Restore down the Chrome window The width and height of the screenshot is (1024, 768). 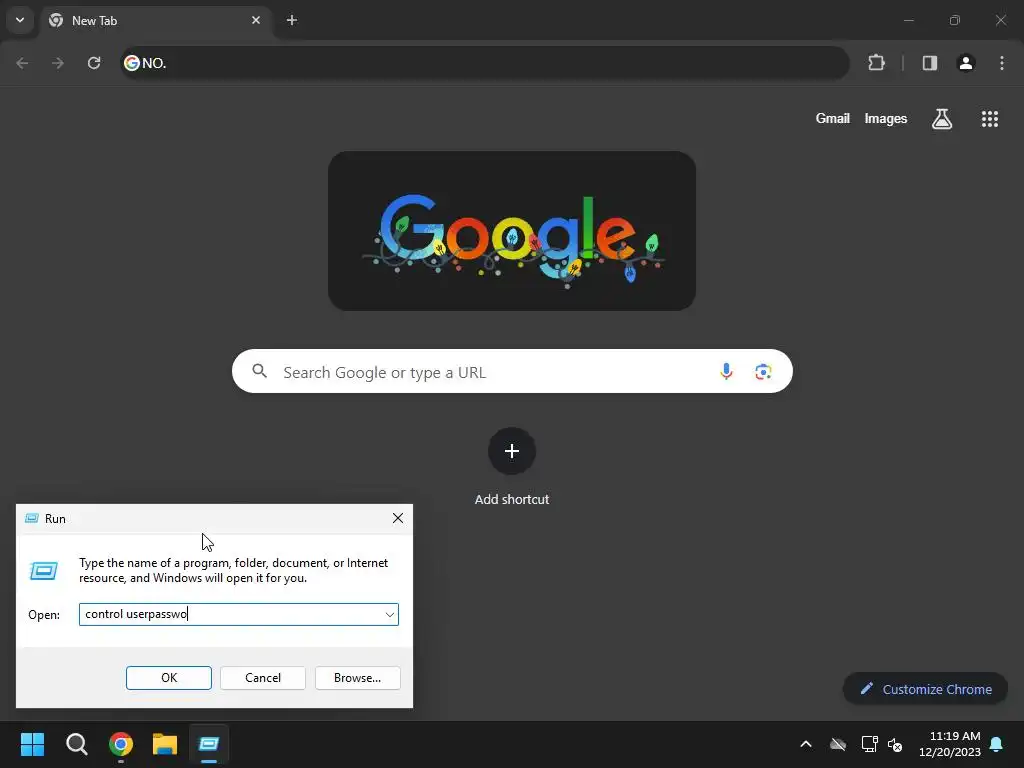[x=955, y=20]
